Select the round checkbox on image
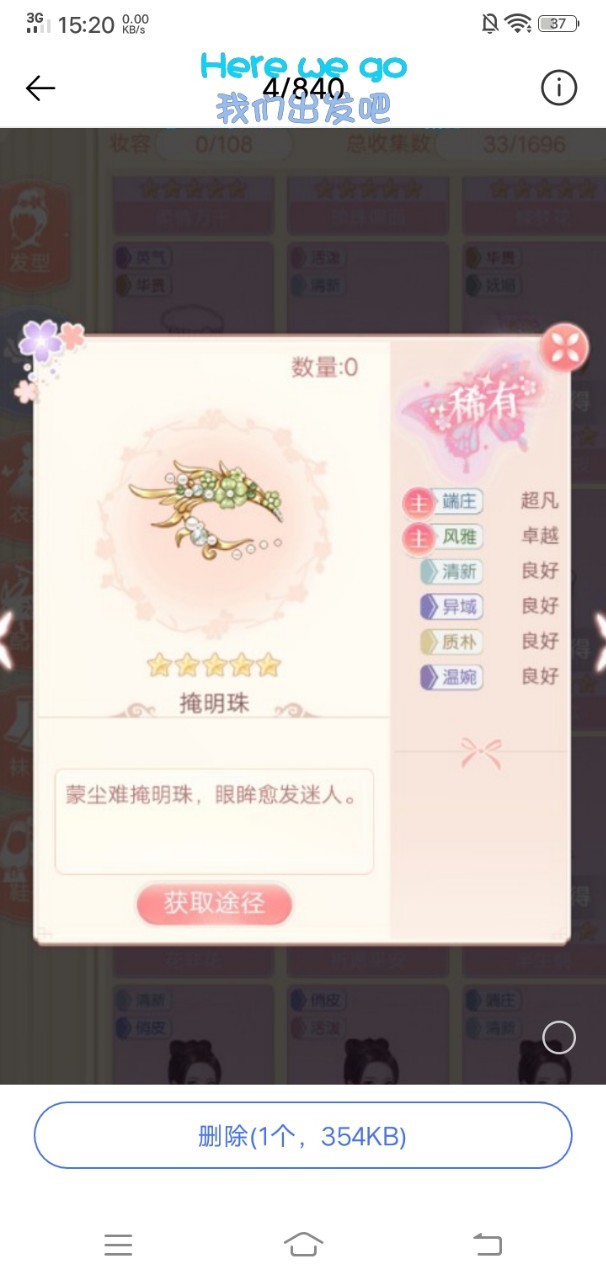Image resolution: width=606 pixels, height=1280 pixels. 559,1038
